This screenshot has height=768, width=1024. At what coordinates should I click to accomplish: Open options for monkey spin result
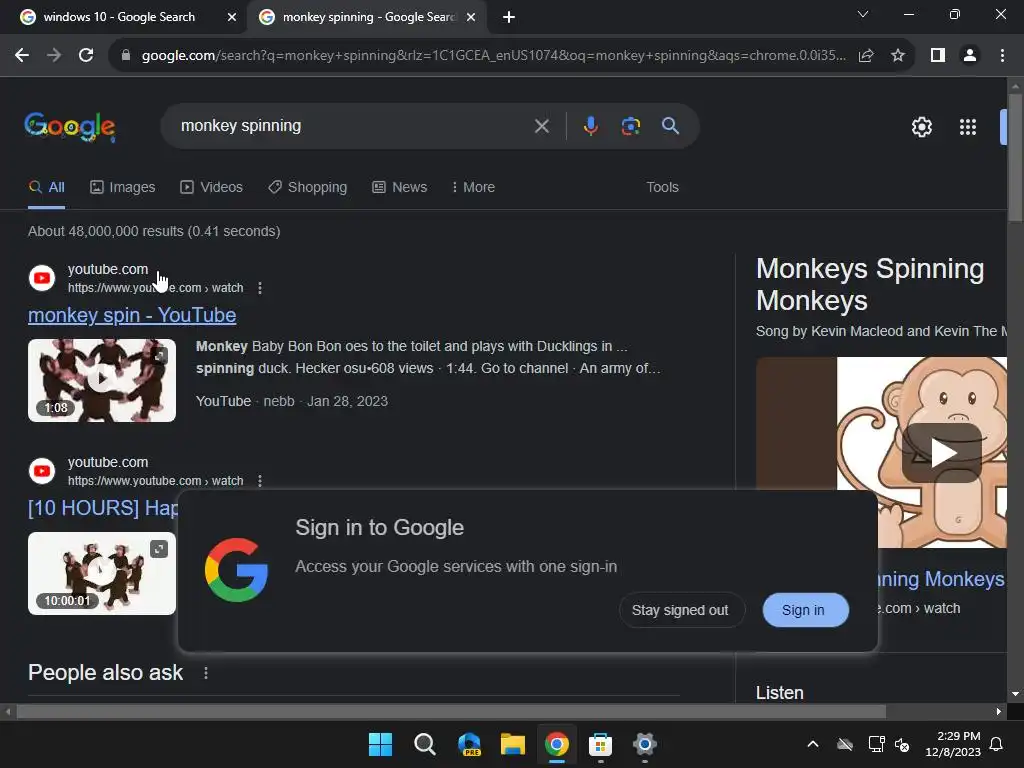(260, 288)
